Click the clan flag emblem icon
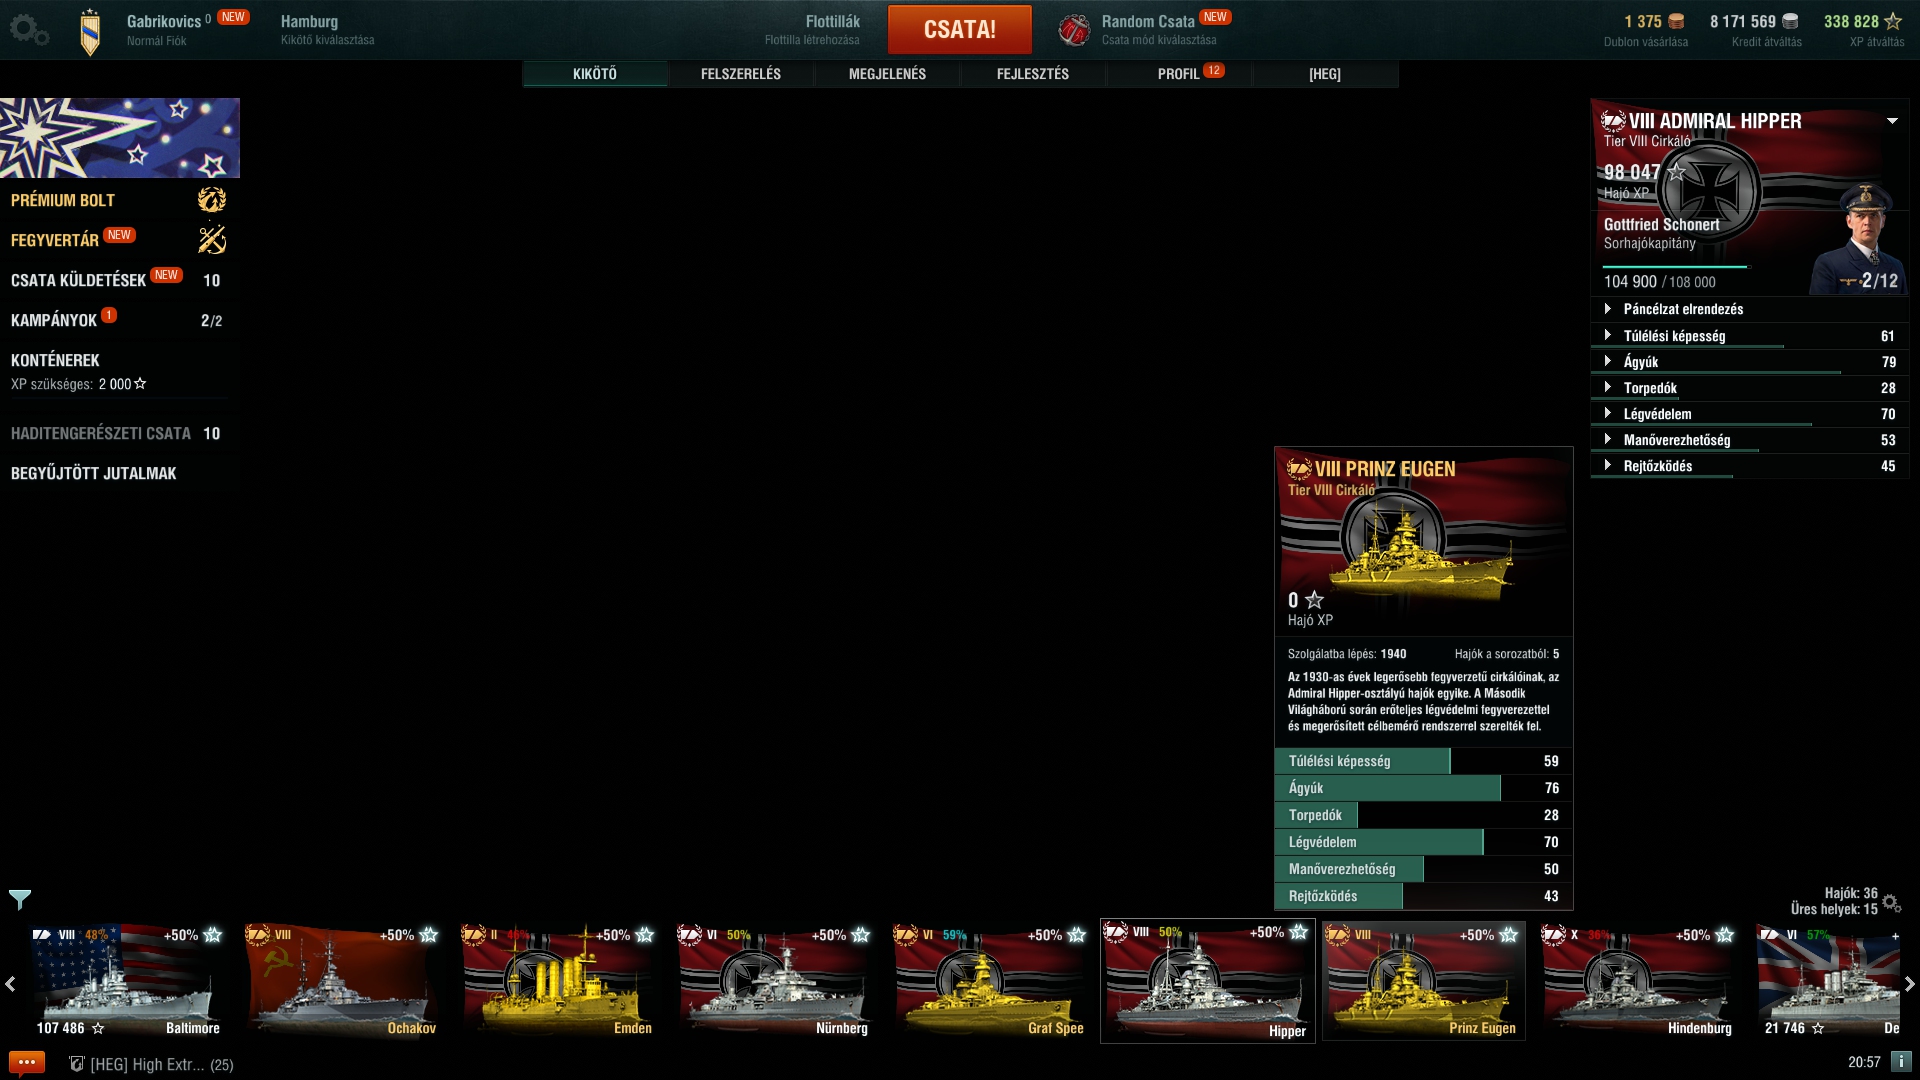Image resolution: width=1920 pixels, height=1080 pixels. pyautogui.click(x=90, y=32)
